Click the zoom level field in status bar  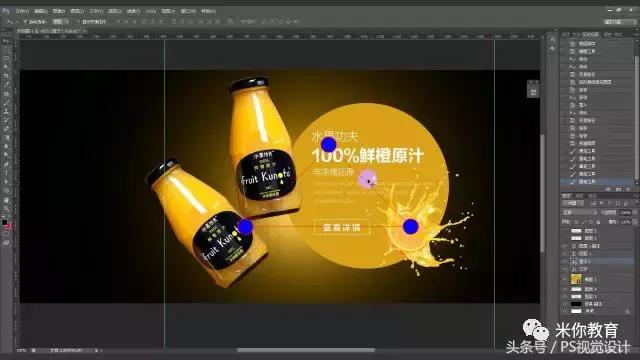pos(22,350)
